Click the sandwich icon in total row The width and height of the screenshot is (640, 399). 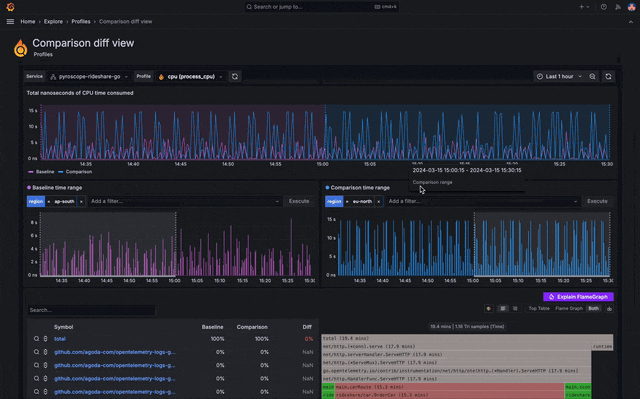tap(45, 339)
